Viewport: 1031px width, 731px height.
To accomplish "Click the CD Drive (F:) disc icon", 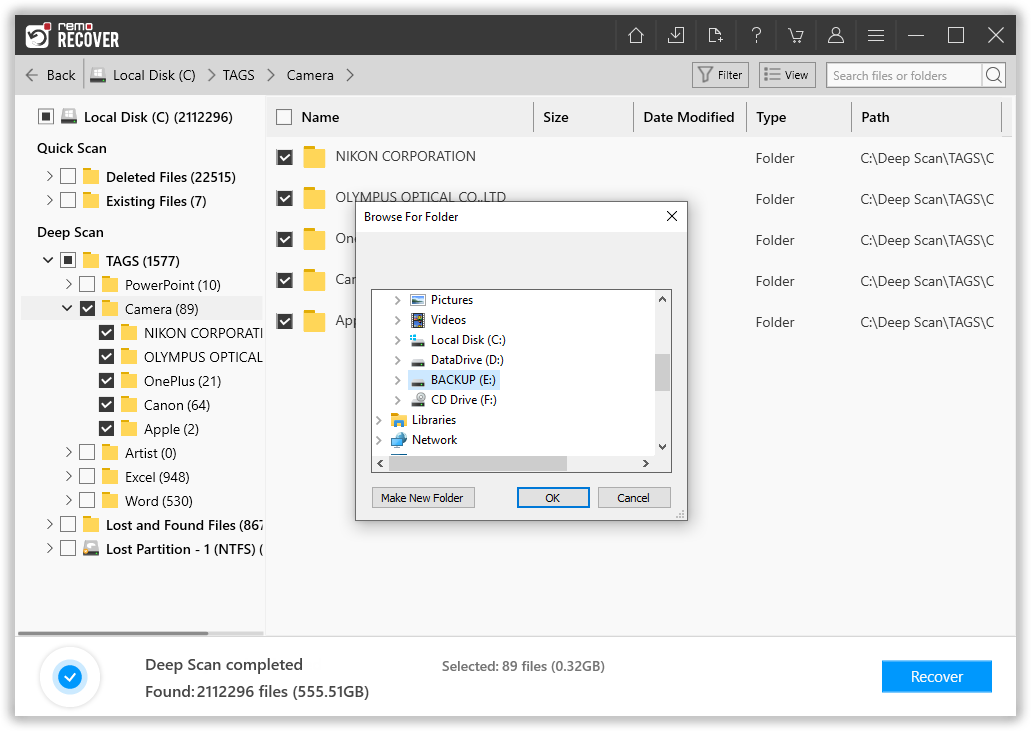I will pos(418,400).
